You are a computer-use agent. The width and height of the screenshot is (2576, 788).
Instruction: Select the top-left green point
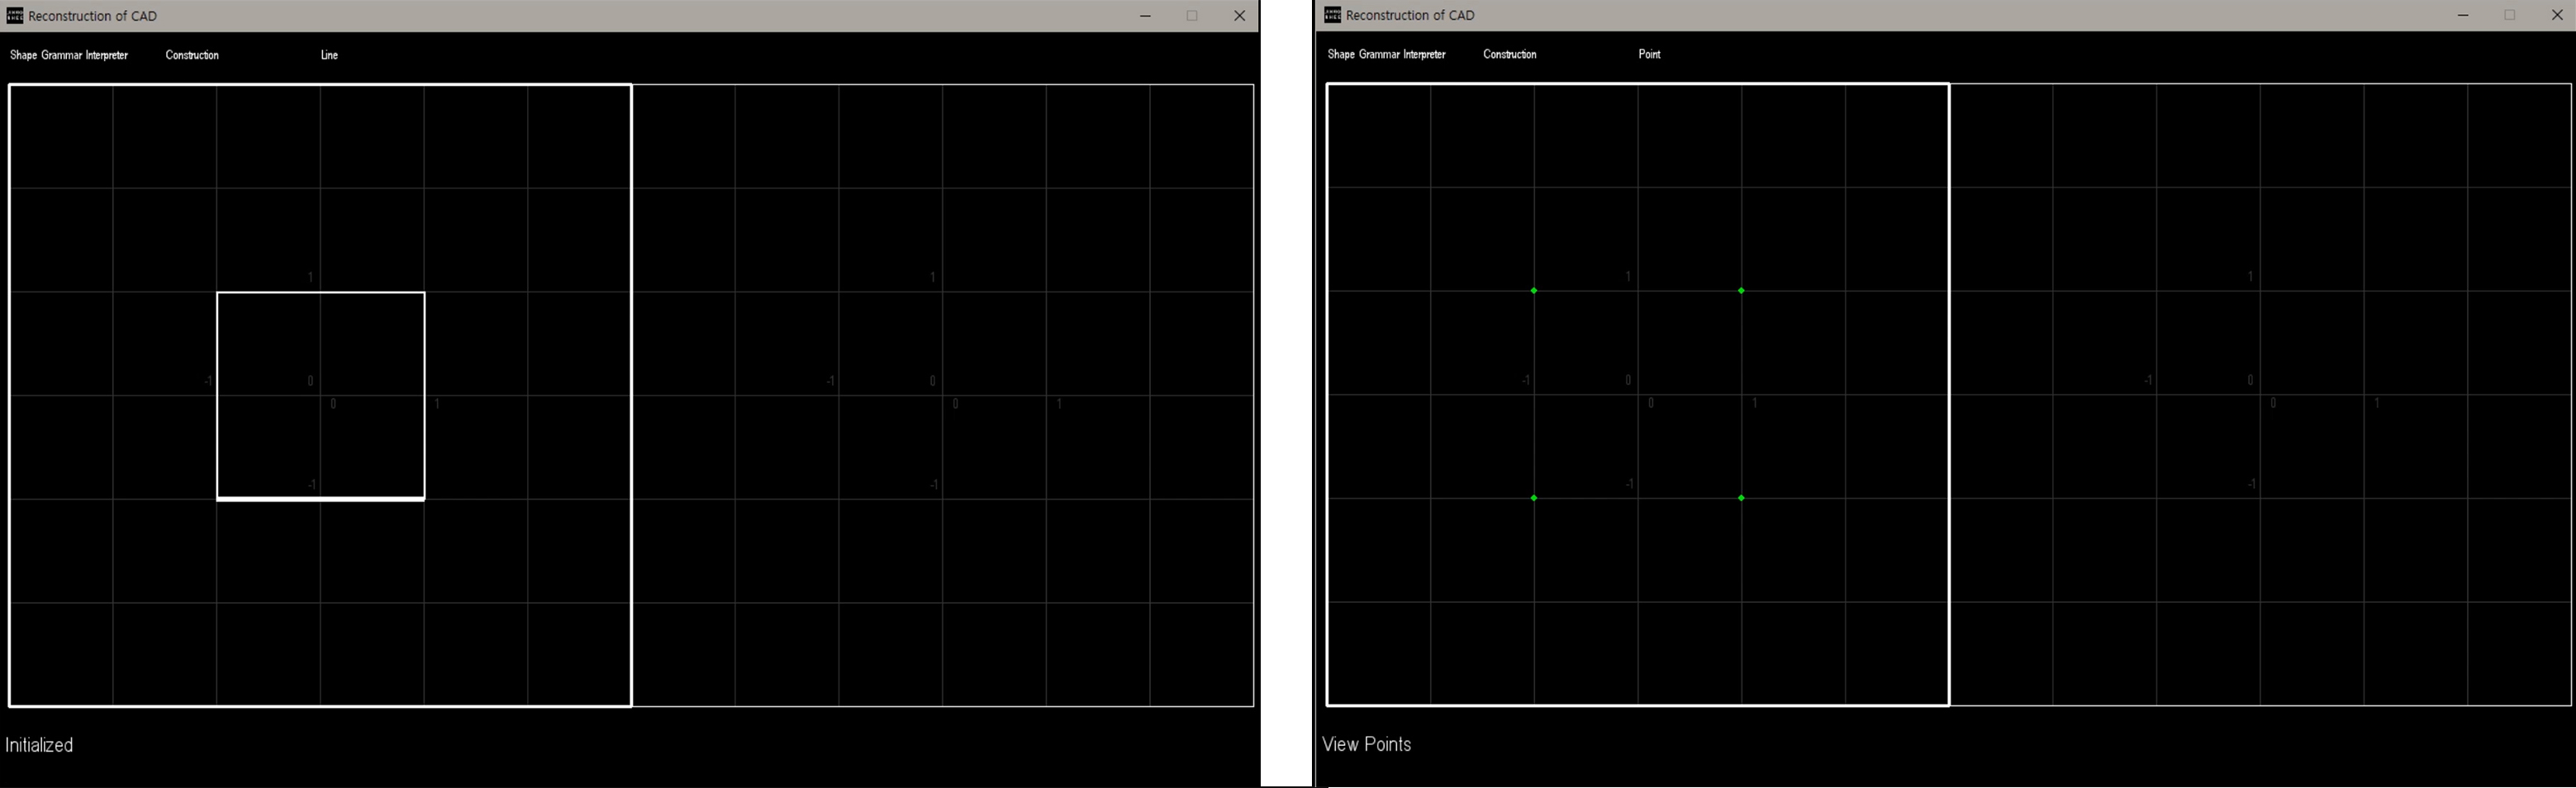click(x=1534, y=291)
